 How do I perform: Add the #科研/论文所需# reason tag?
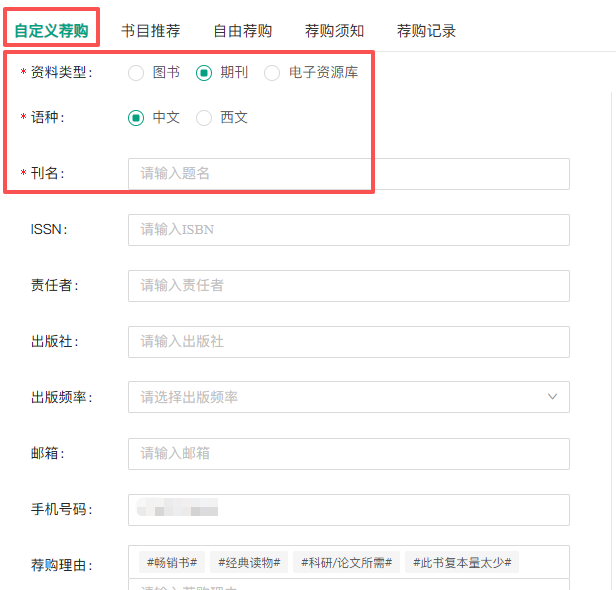click(347, 562)
